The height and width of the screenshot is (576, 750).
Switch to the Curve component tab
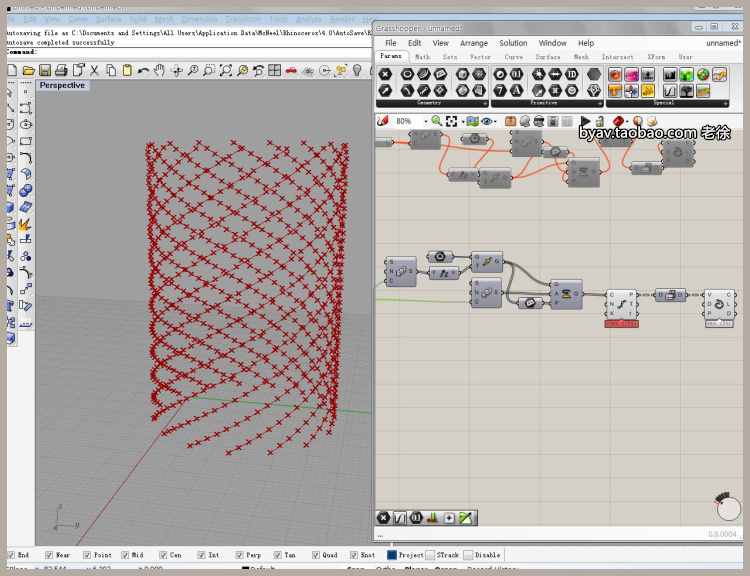(513, 57)
